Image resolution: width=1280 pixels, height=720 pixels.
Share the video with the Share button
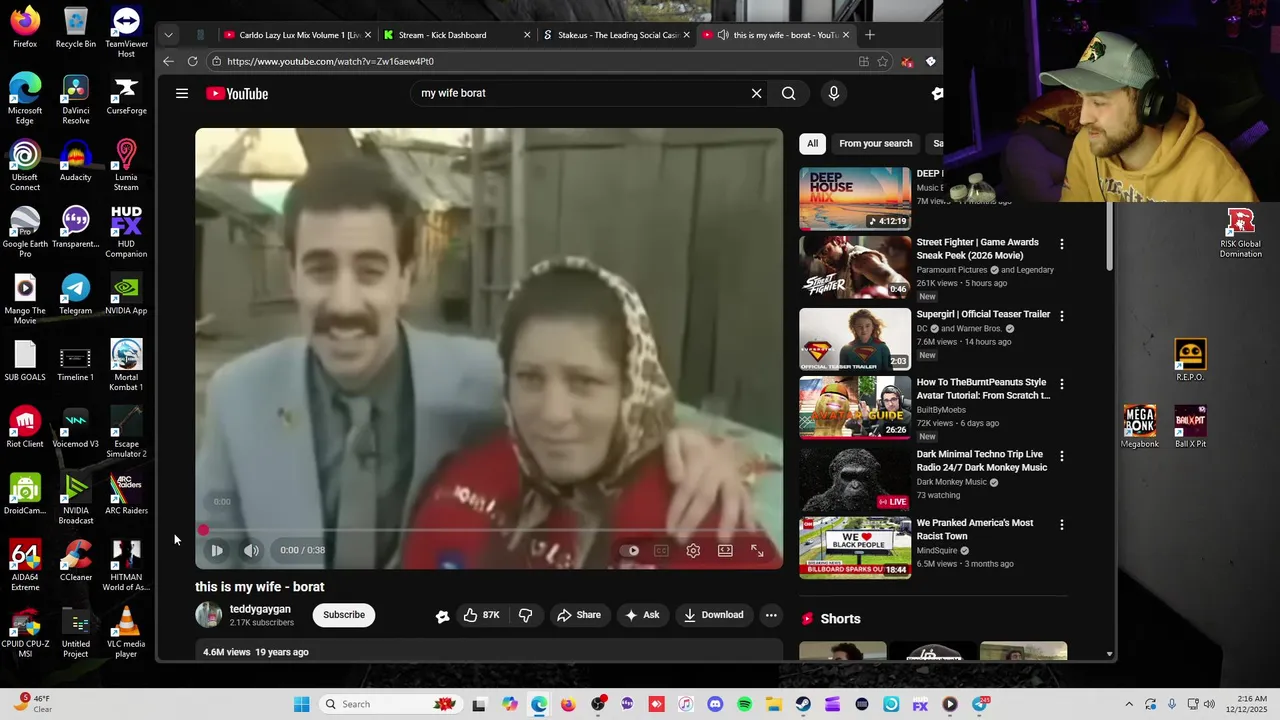[579, 615]
